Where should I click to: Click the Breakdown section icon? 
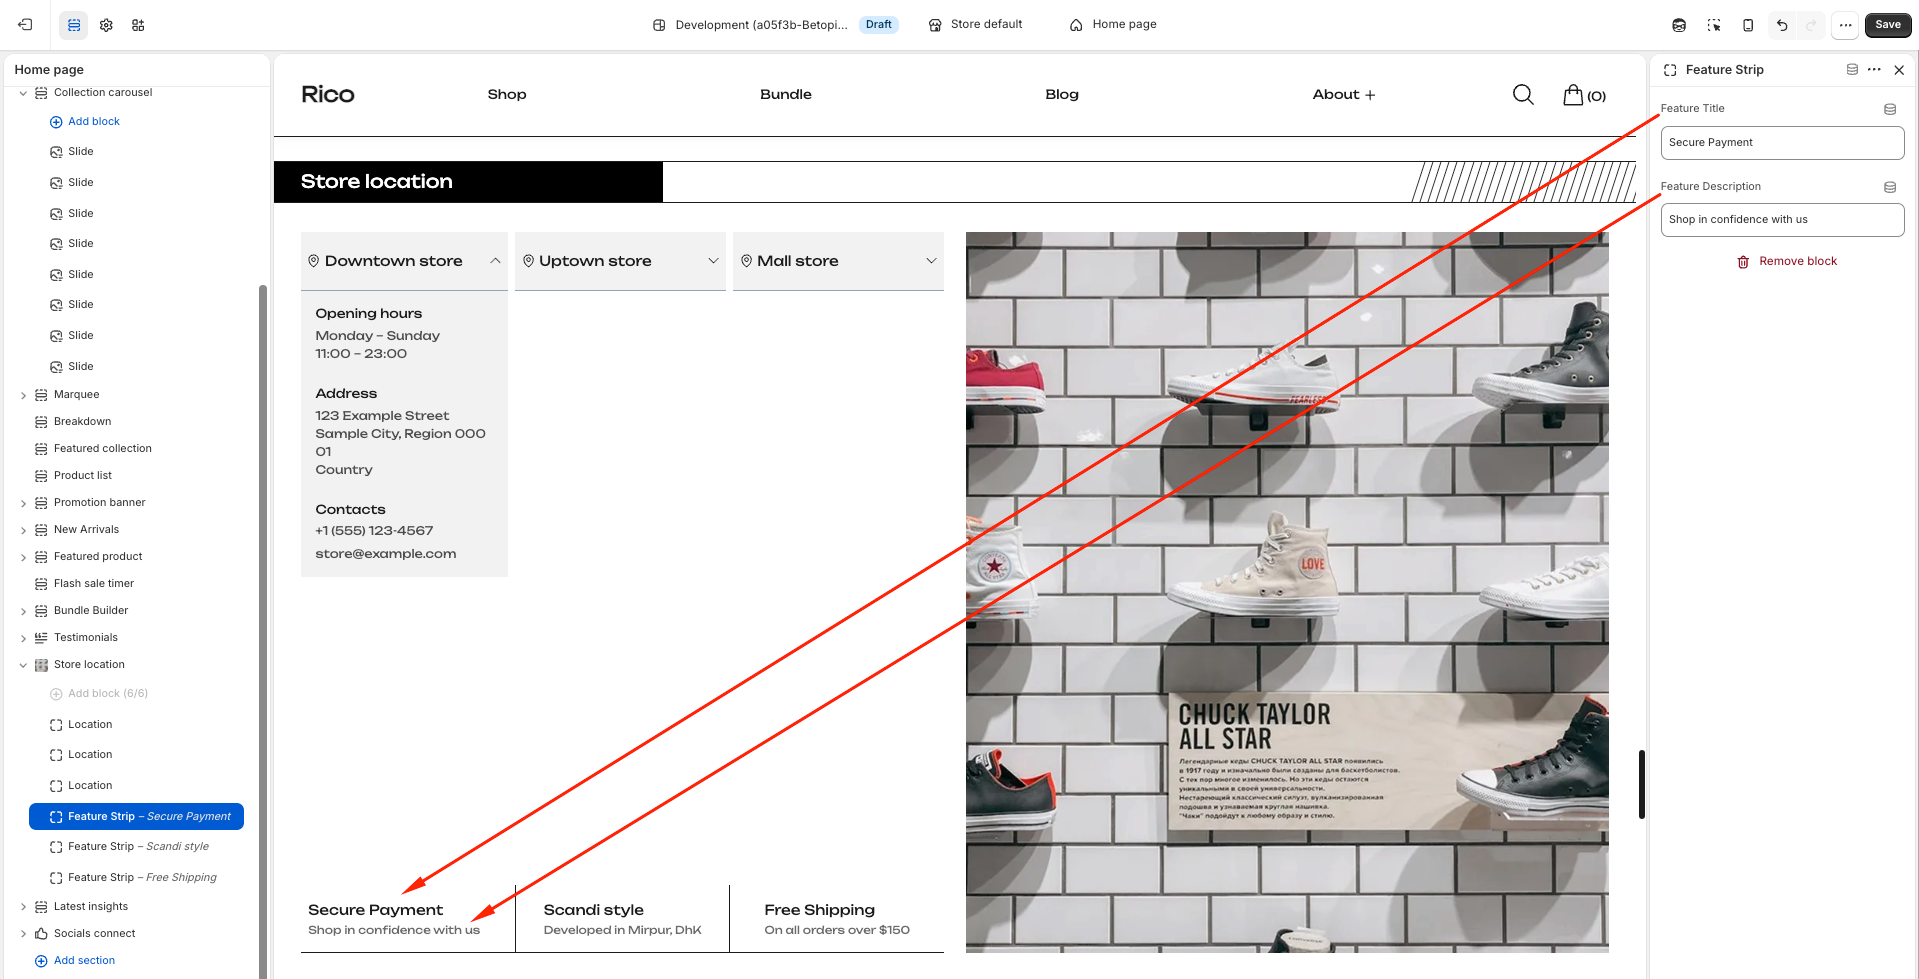pyautogui.click(x=41, y=422)
